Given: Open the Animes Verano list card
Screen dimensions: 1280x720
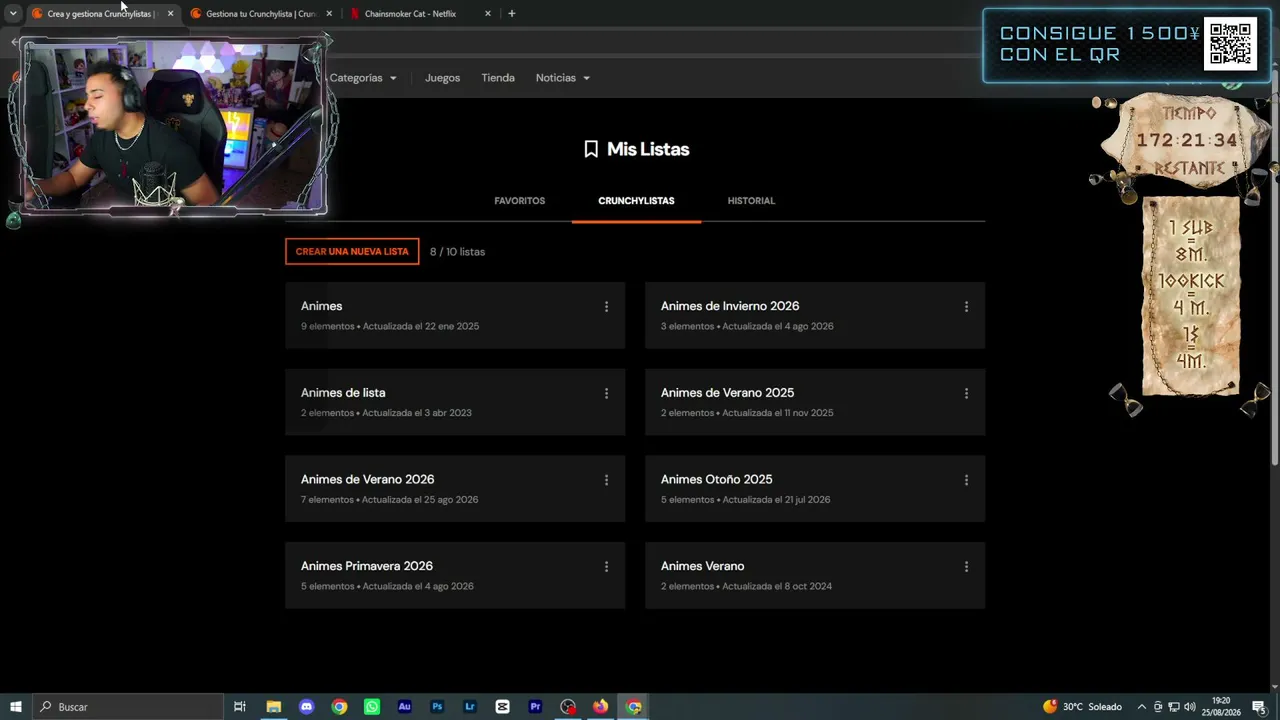Looking at the screenshot, I should click(x=815, y=575).
